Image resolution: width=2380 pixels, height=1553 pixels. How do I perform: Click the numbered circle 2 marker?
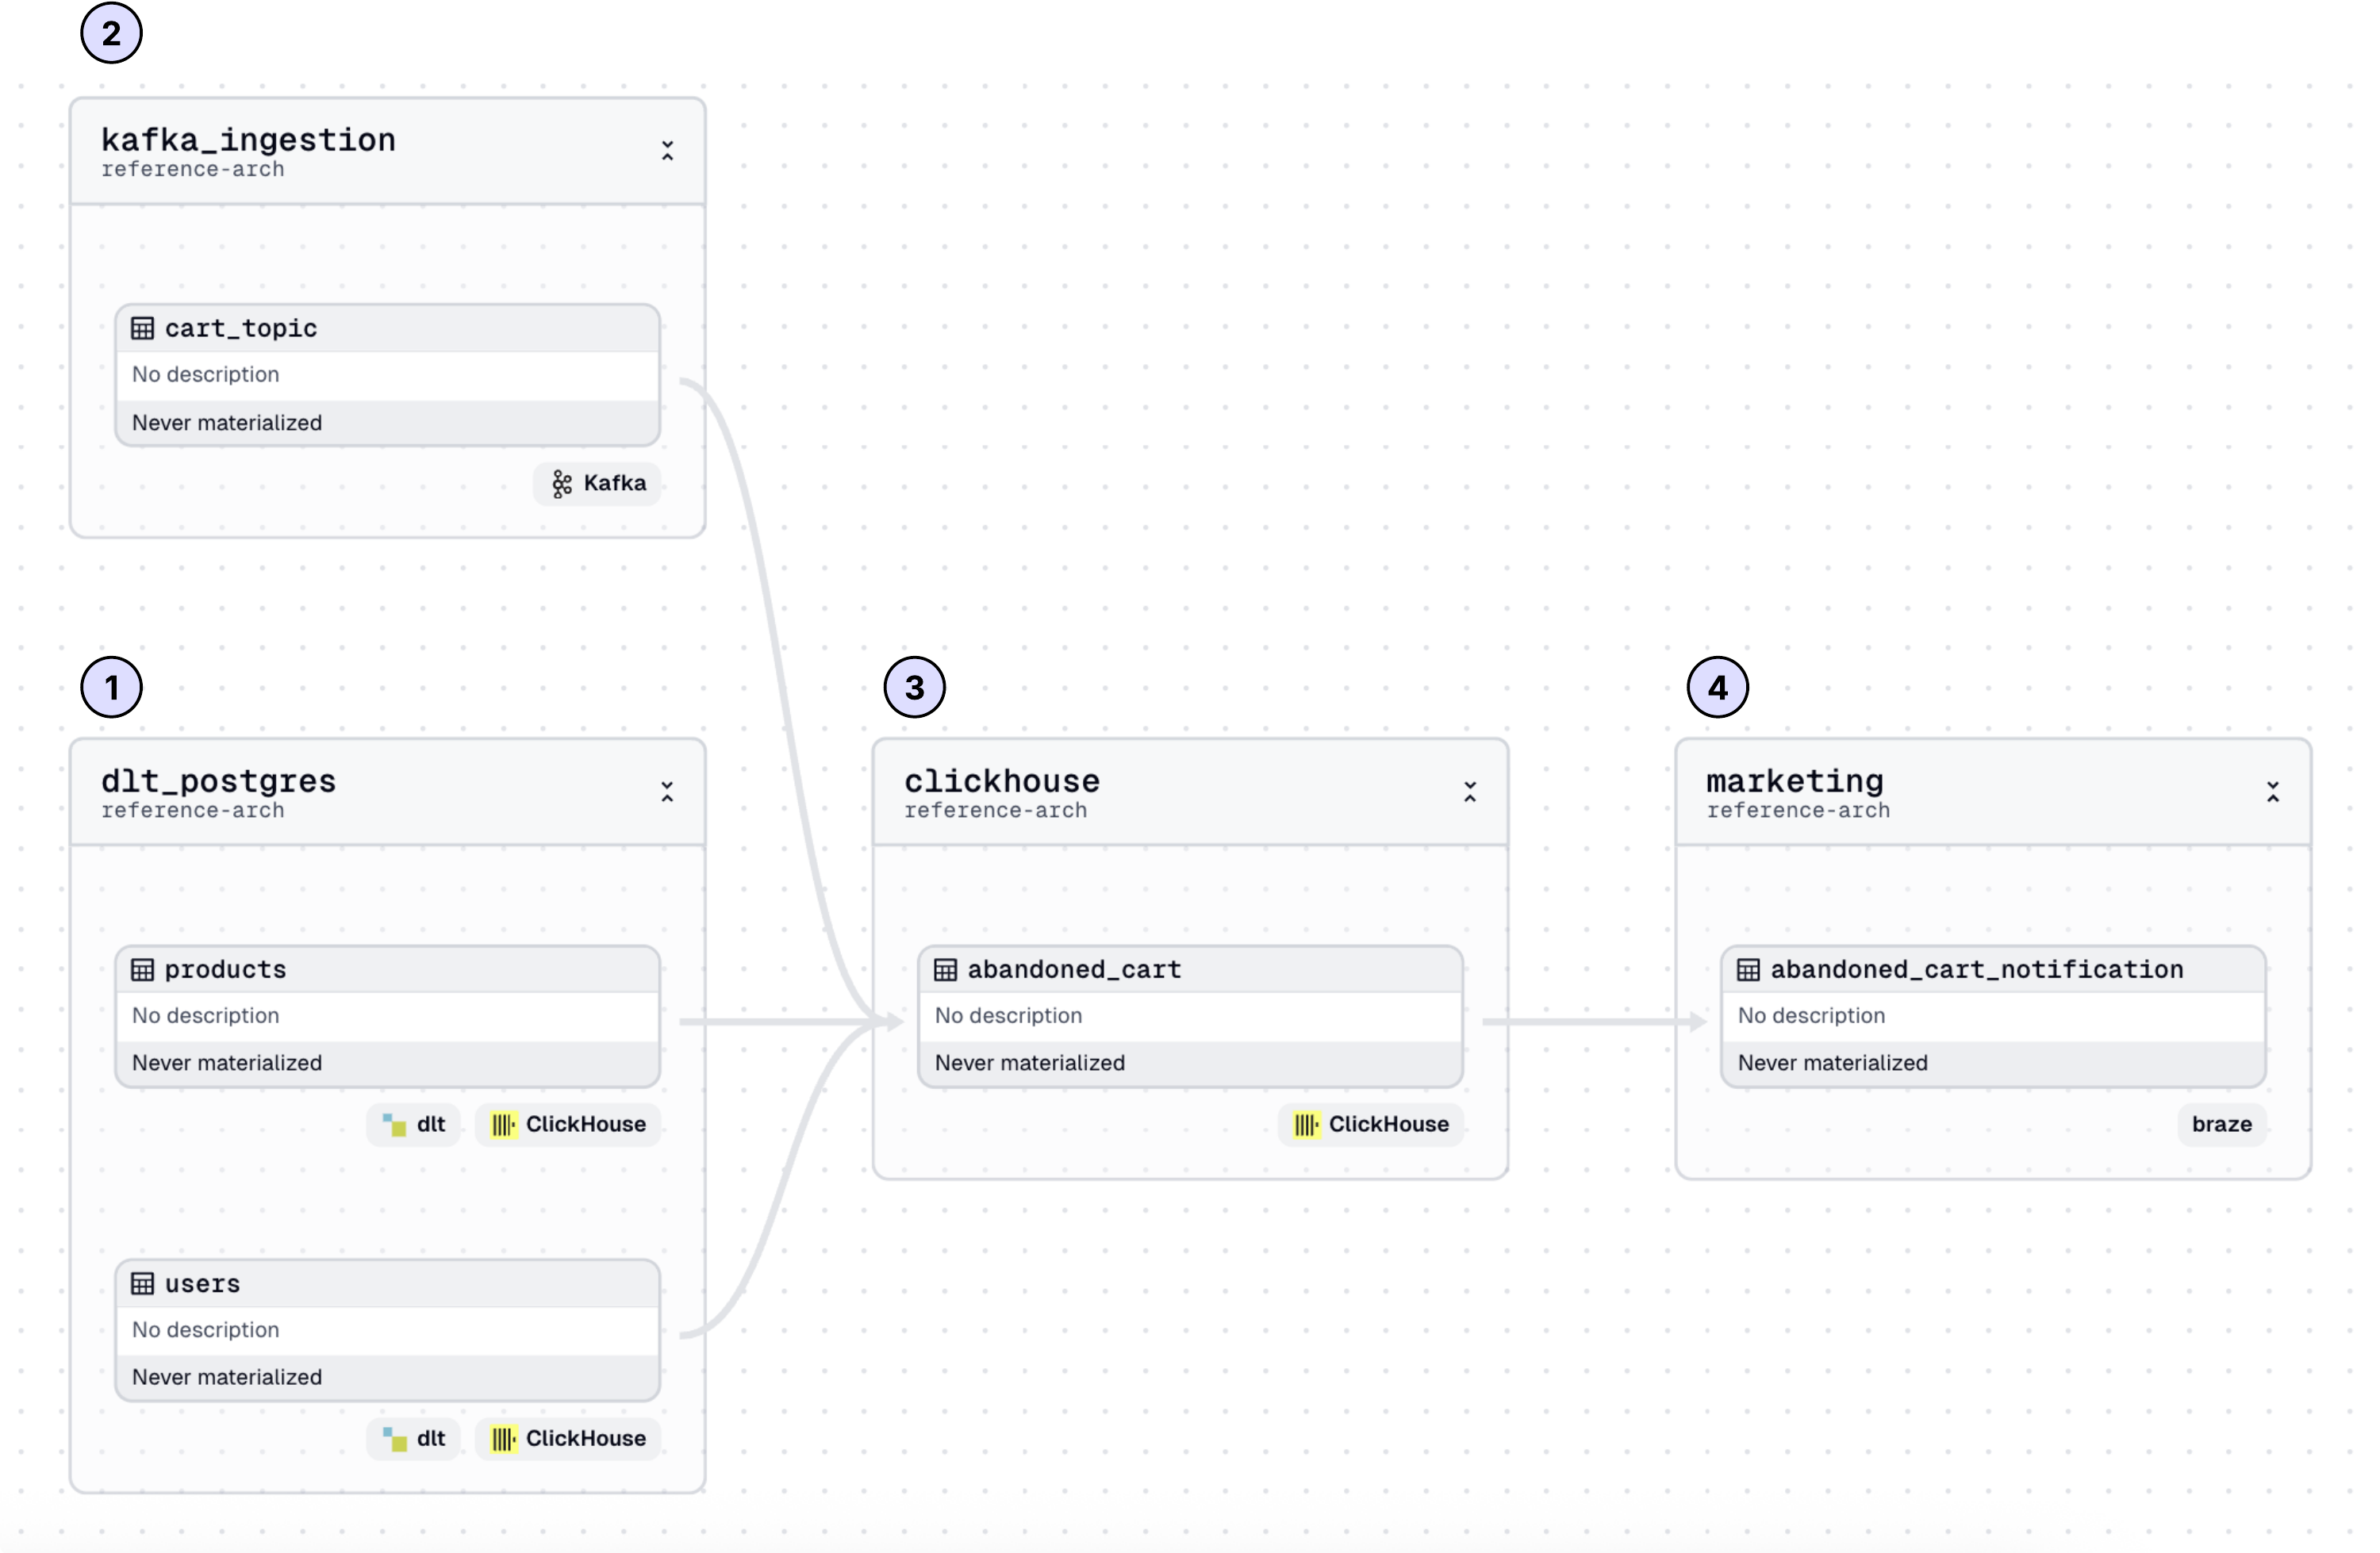[111, 33]
